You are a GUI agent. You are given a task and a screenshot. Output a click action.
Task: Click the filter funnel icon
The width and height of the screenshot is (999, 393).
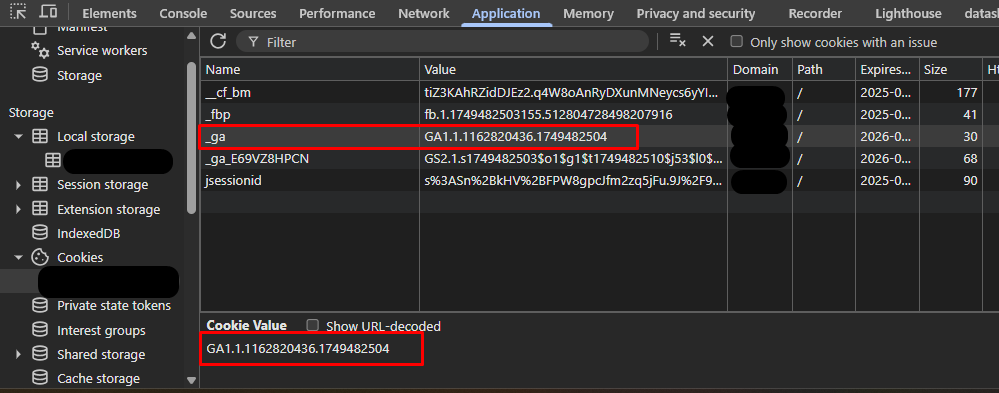click(254, 42)
